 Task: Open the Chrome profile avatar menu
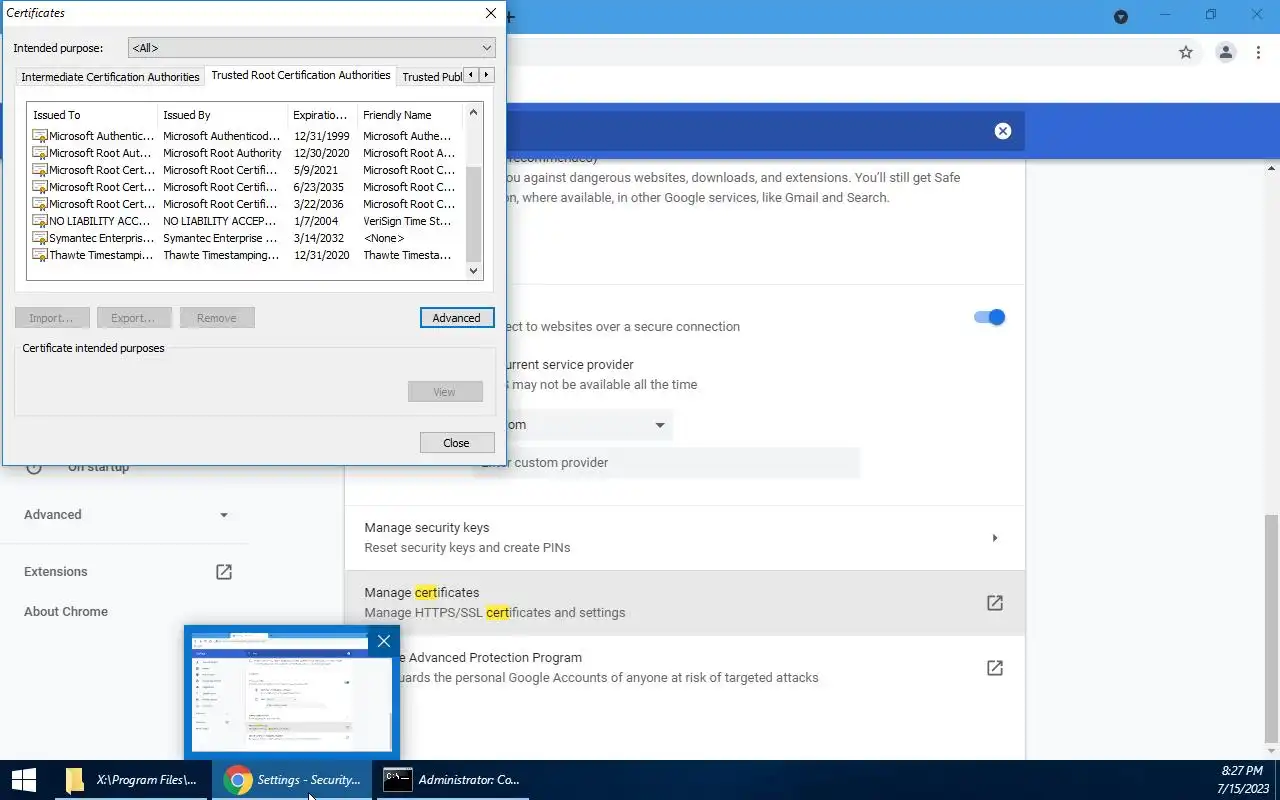point(1225,52)
